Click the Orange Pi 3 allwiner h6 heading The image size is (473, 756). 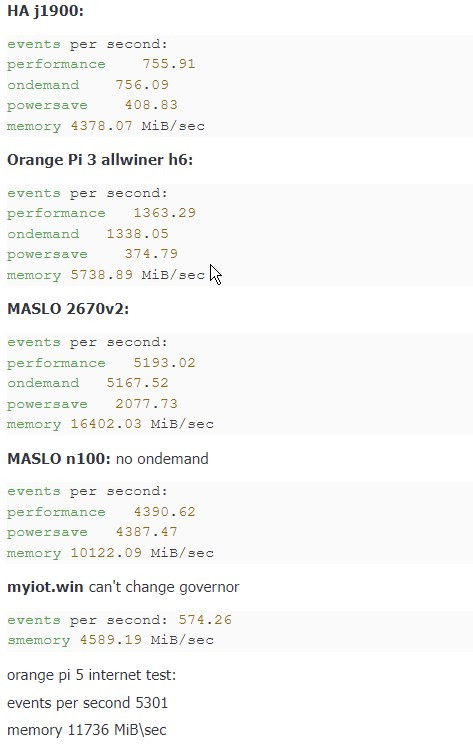coord(100,160)
